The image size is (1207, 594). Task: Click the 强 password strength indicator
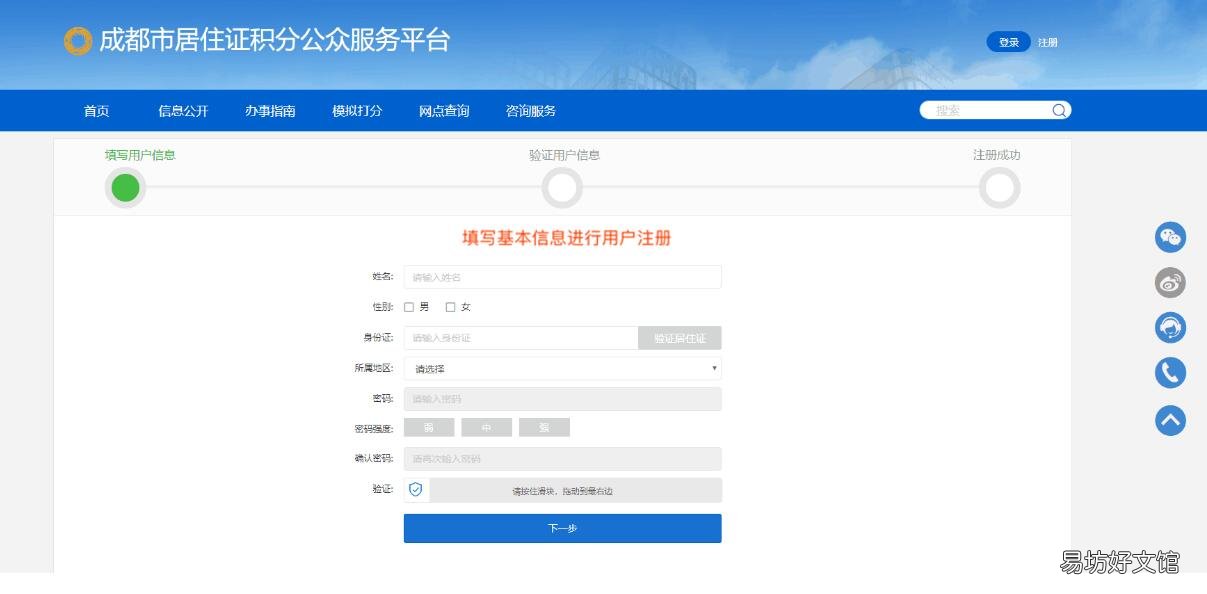pyautogui.click(x=545, y=427)
